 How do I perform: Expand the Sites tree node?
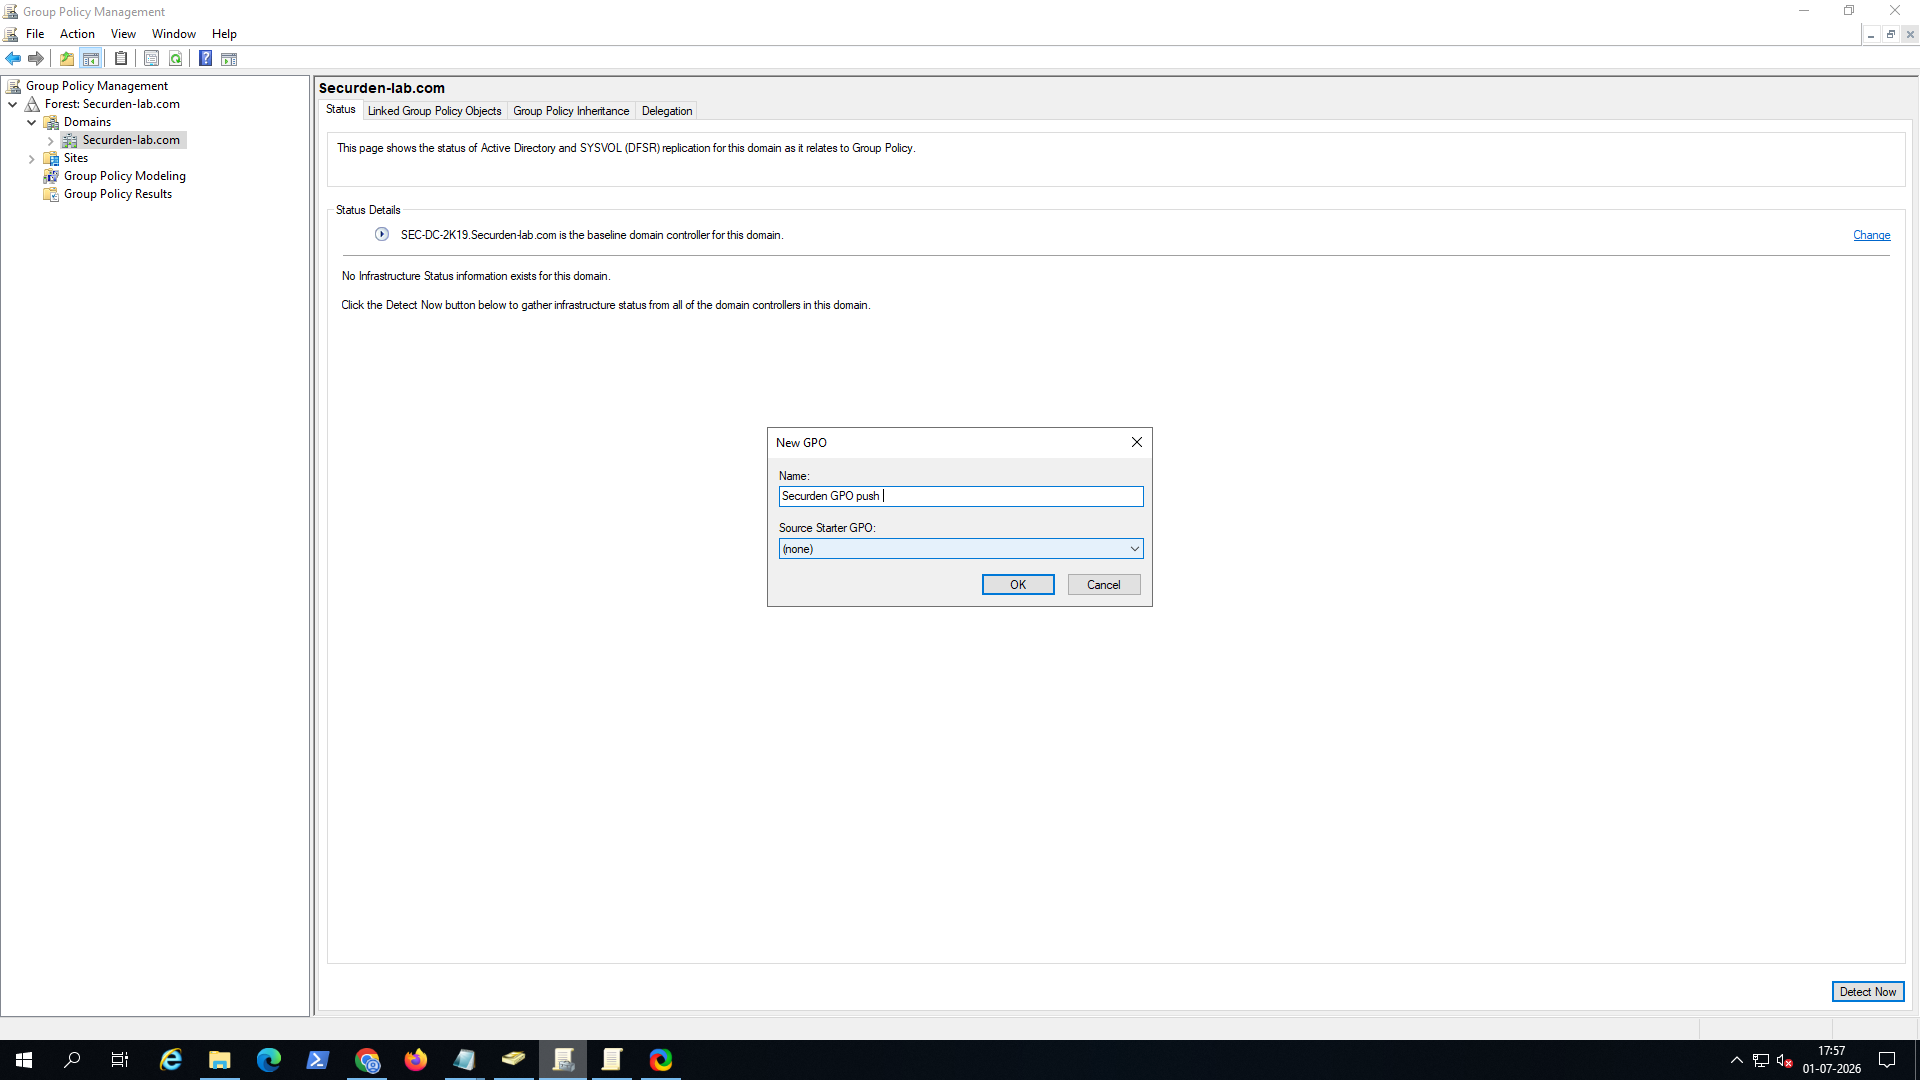(x=32, y=159)
